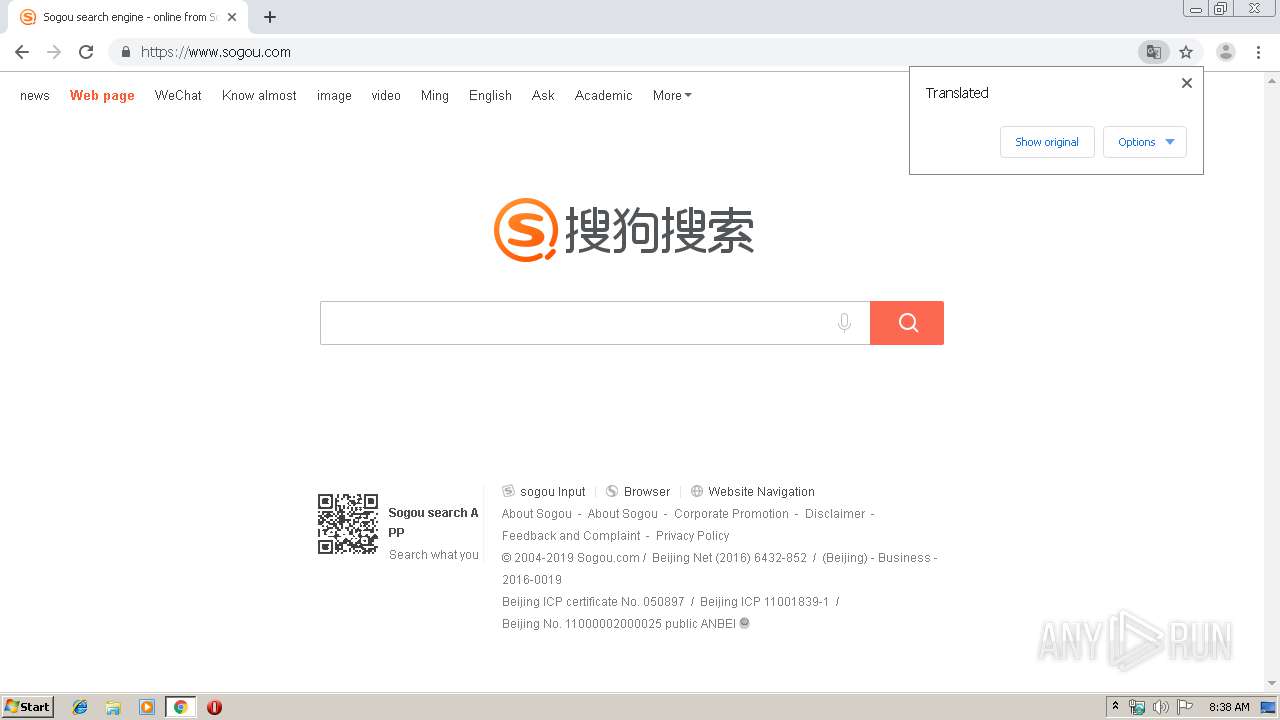The height and width of the screenshot is (720, 1280).
Task: Click the network tray icon
Action: tap(1137, 707)
